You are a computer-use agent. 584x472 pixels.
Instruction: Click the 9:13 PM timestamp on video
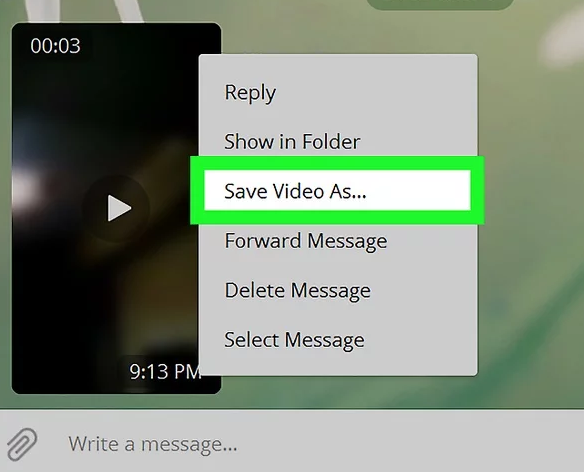[x=165, y=371]
